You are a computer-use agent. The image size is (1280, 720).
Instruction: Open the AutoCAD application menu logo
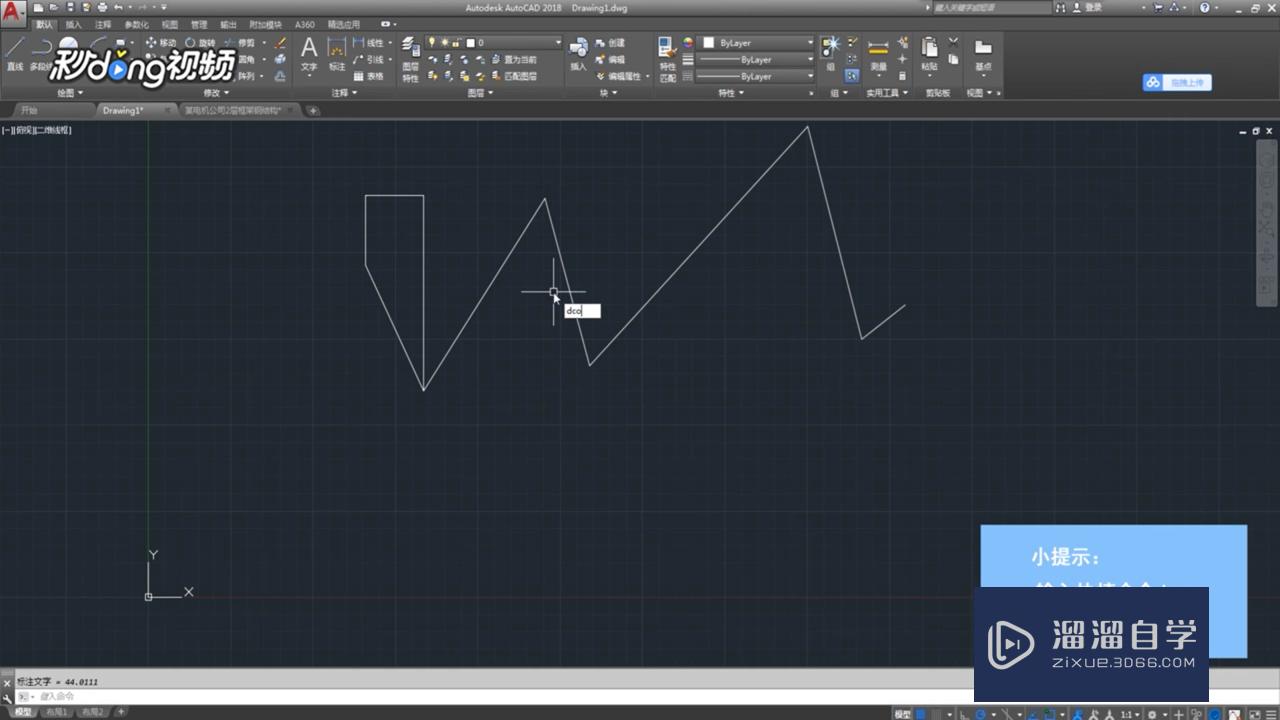[x=14, y=14]
